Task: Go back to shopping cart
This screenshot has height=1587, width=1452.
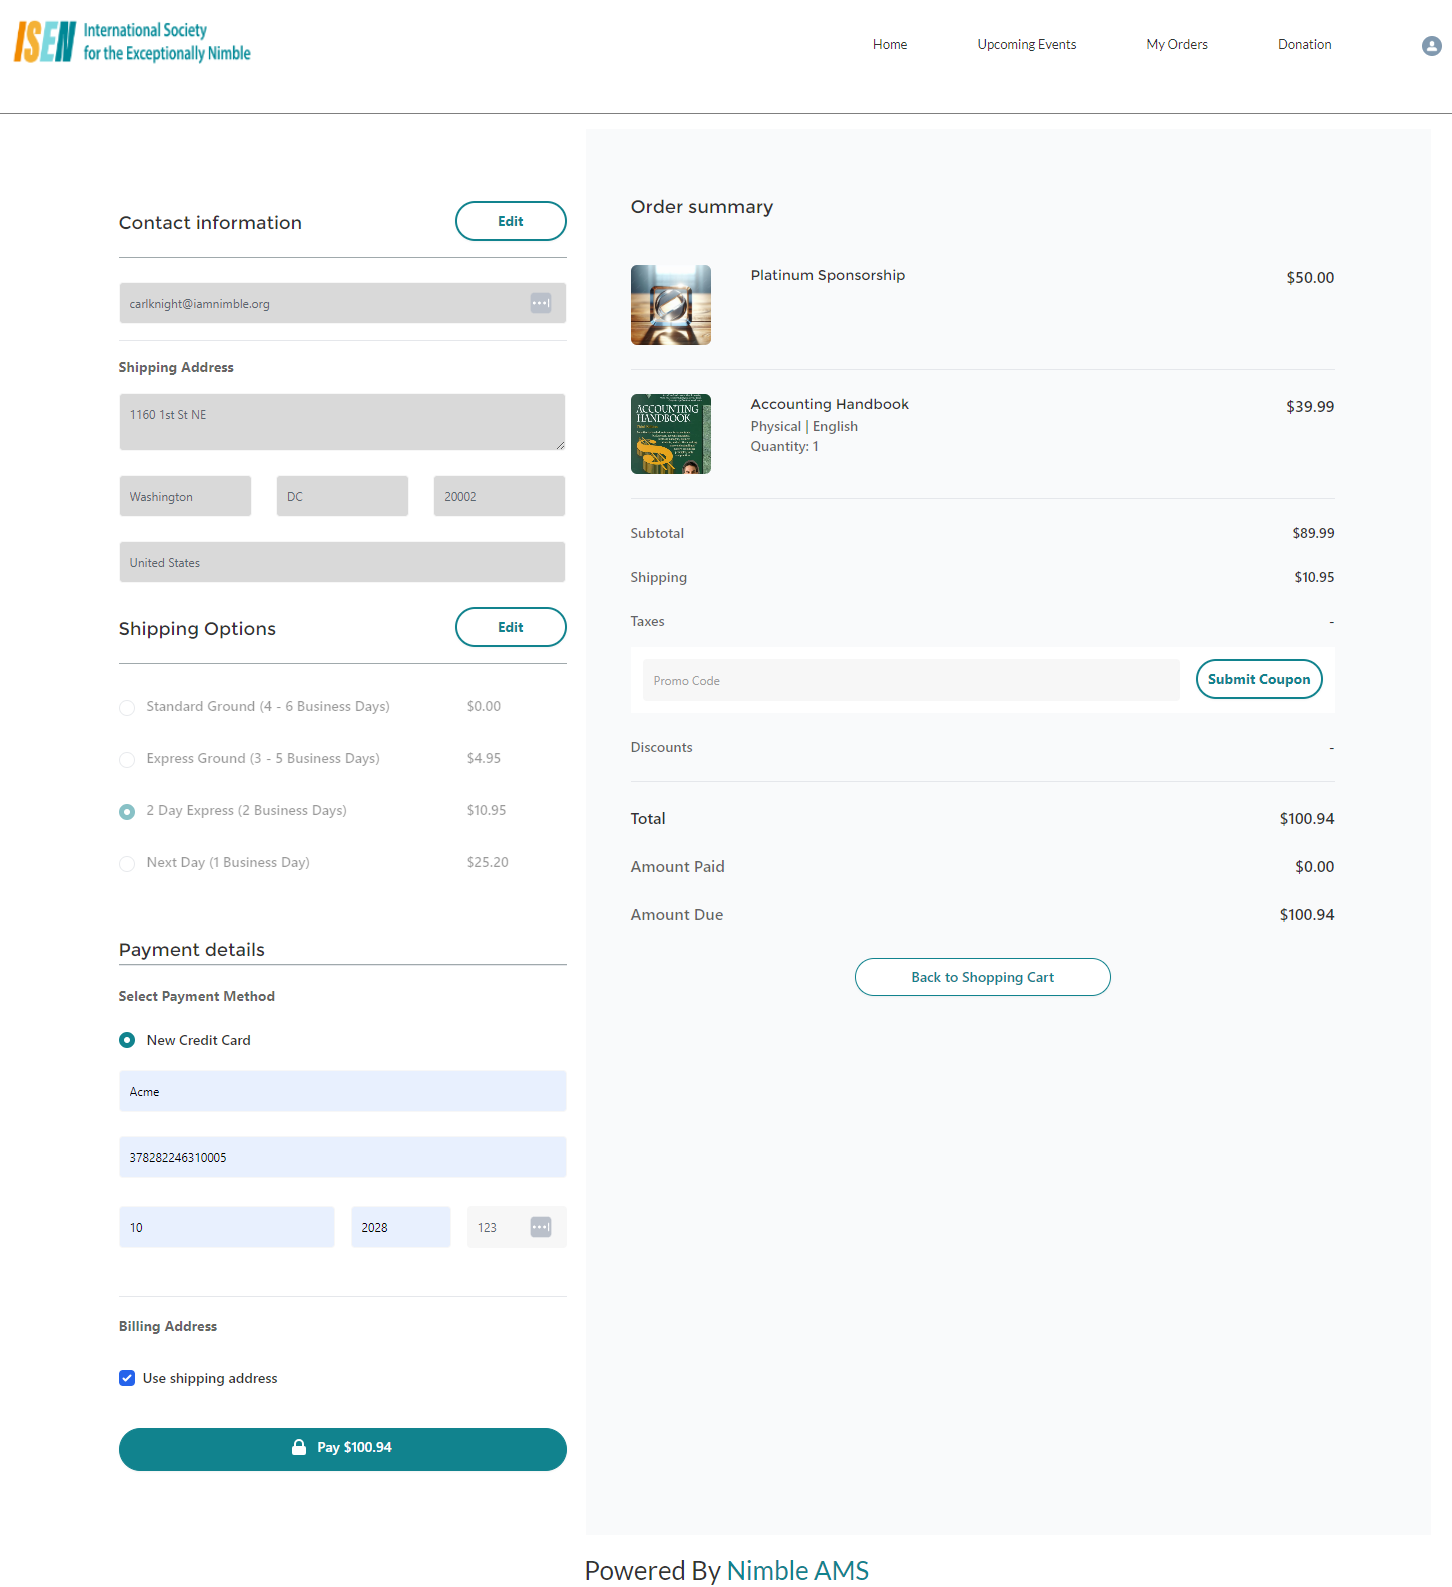Action: [x=982, y=977]
